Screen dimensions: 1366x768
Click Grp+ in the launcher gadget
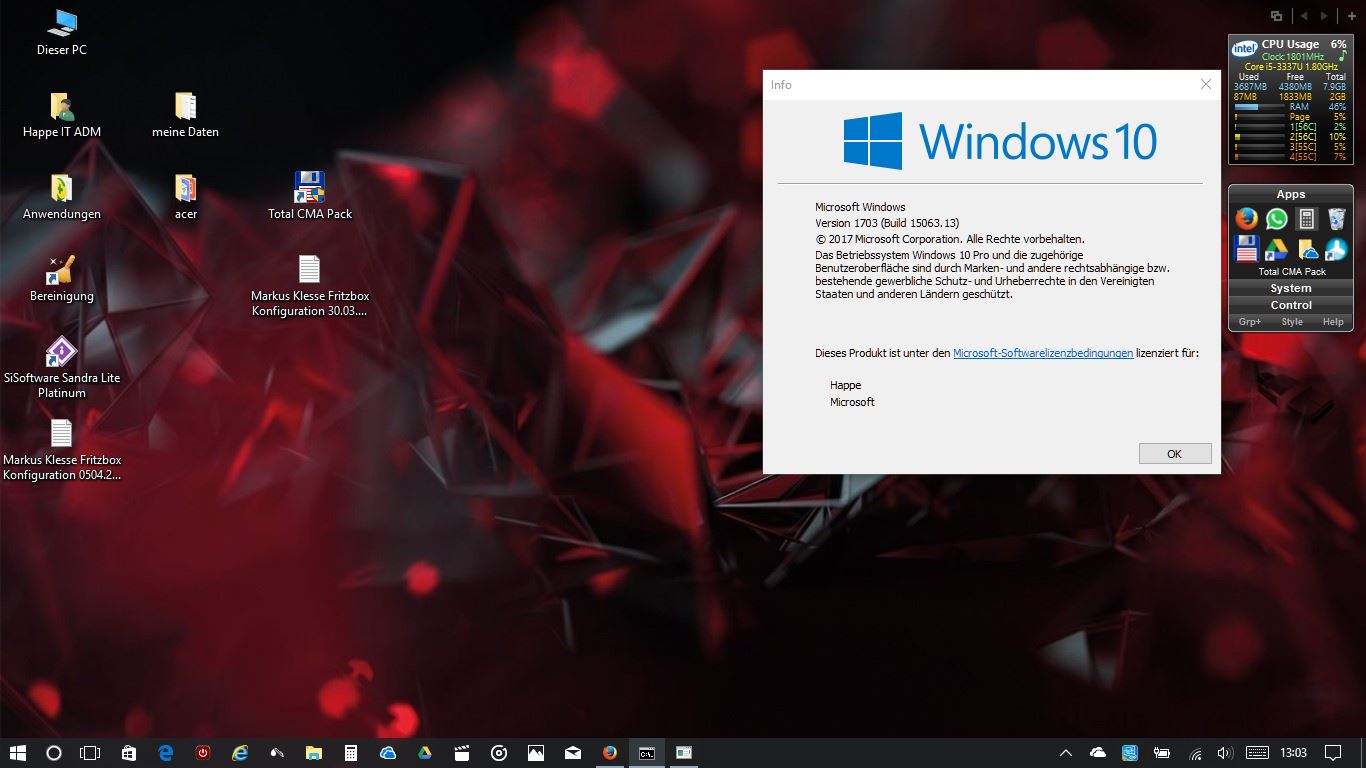(x=1250, y=322)
